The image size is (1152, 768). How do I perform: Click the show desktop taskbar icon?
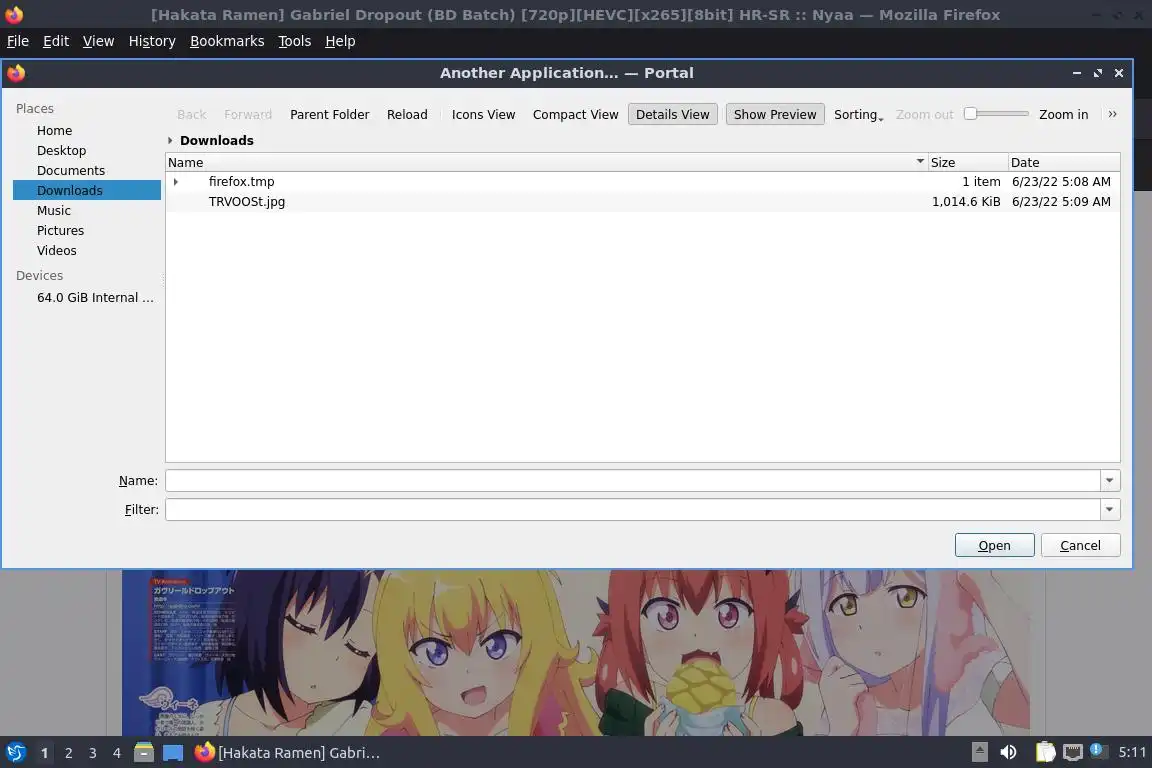(x=173, y=753)
